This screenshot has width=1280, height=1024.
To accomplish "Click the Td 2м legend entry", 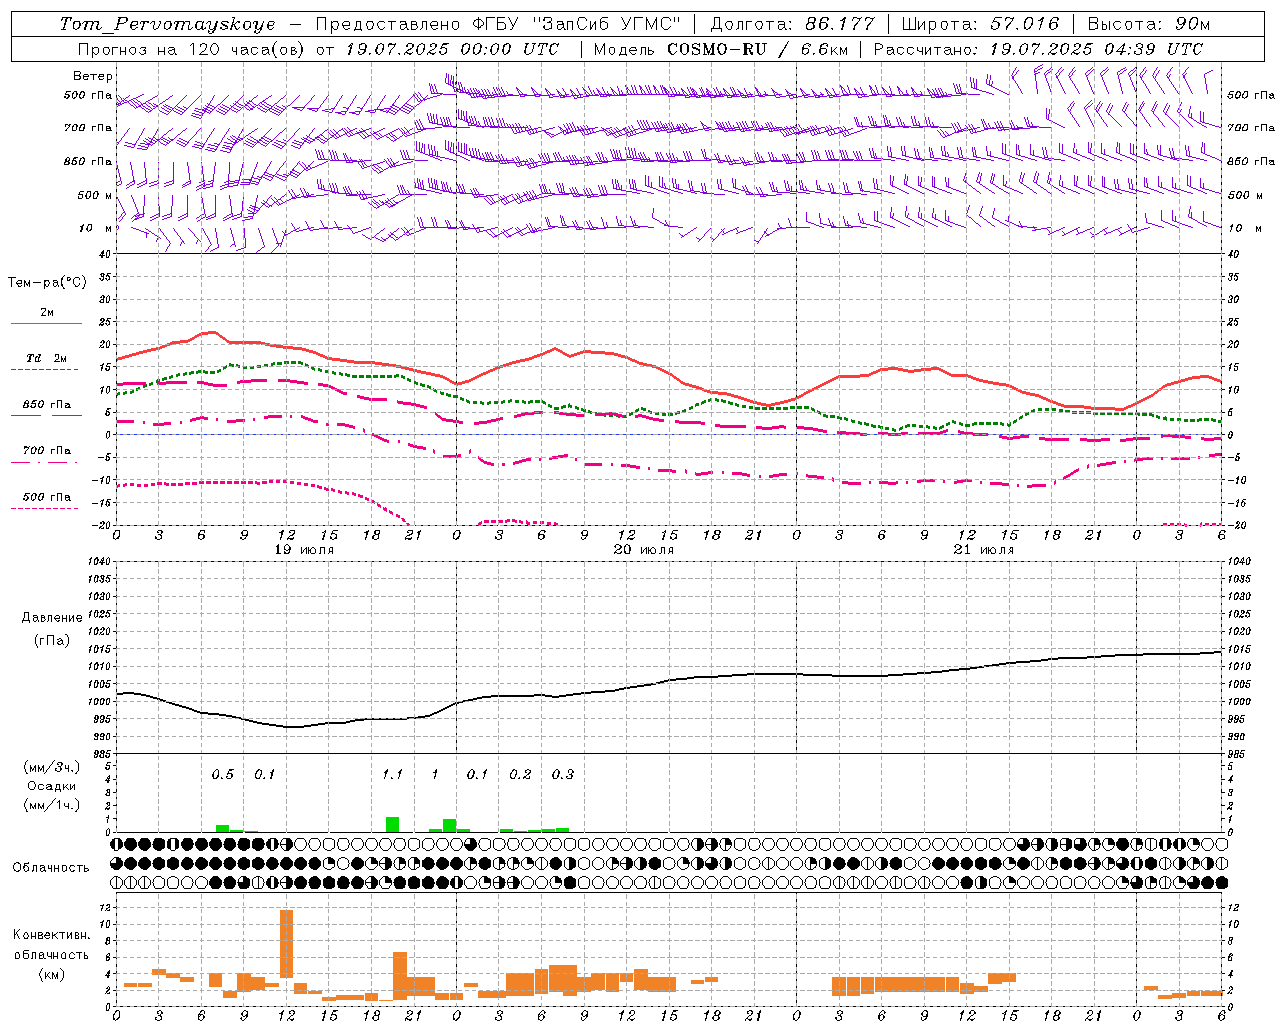I will pos(47,358).
